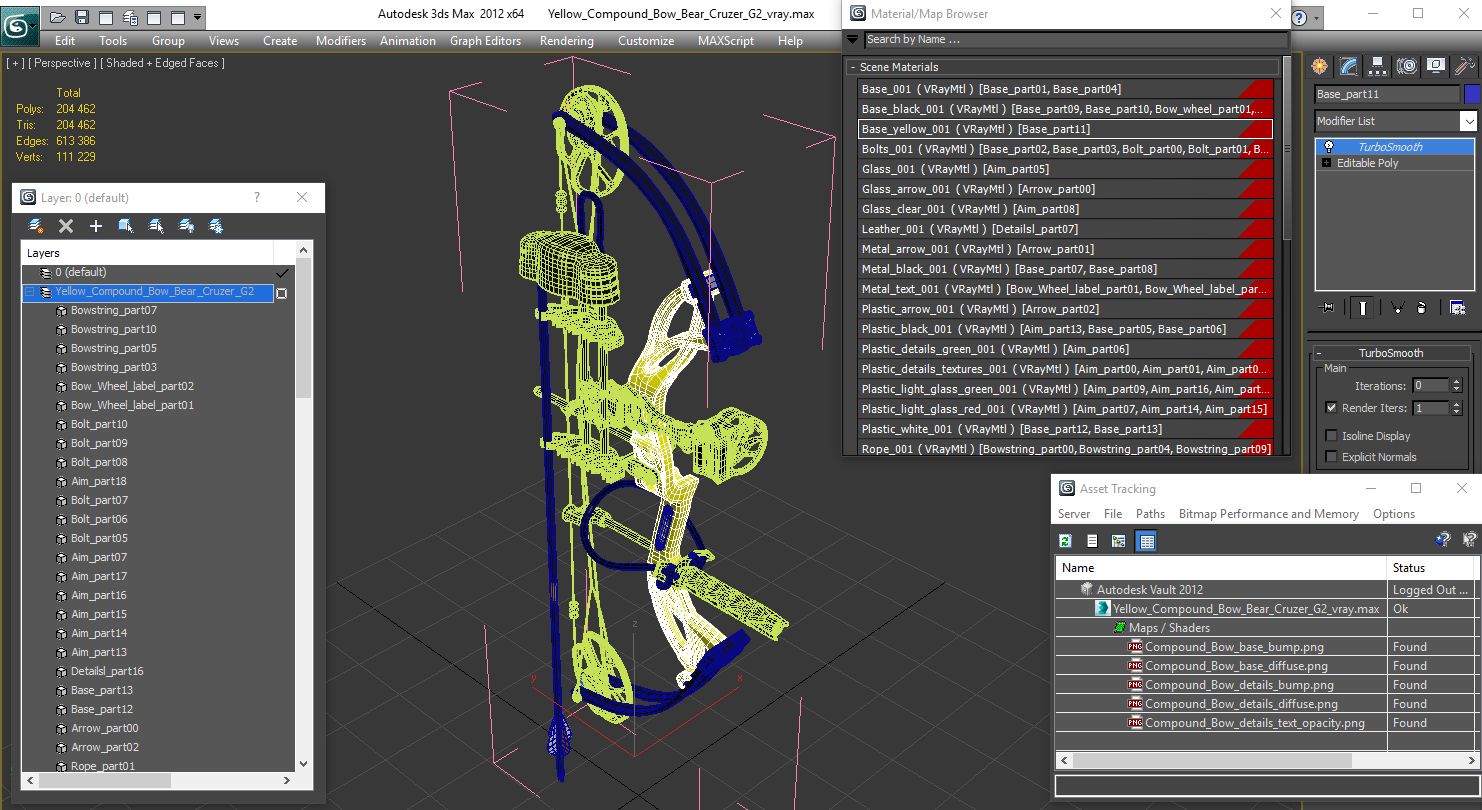1482x810 pixels.
Task: Open Bitmap Performance and Memory menu
Action: pyautogui.click(x=1268, y=514)
